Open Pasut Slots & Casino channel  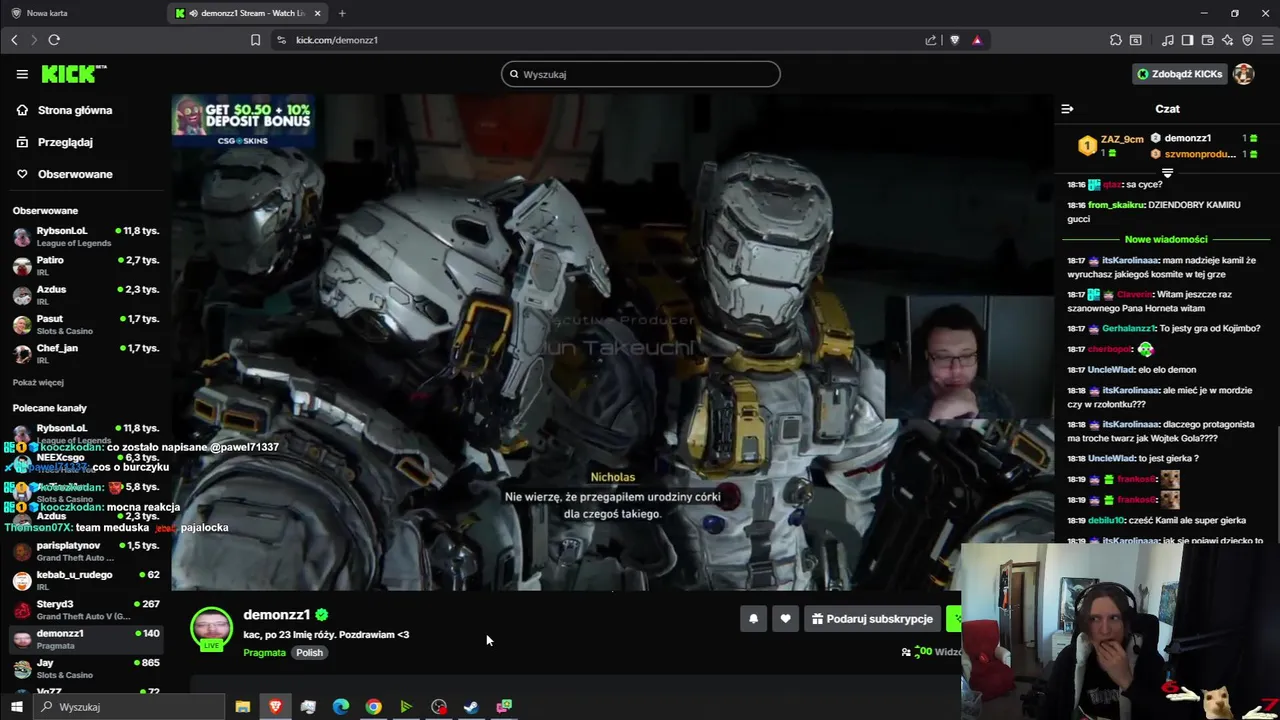pos(84,324)
